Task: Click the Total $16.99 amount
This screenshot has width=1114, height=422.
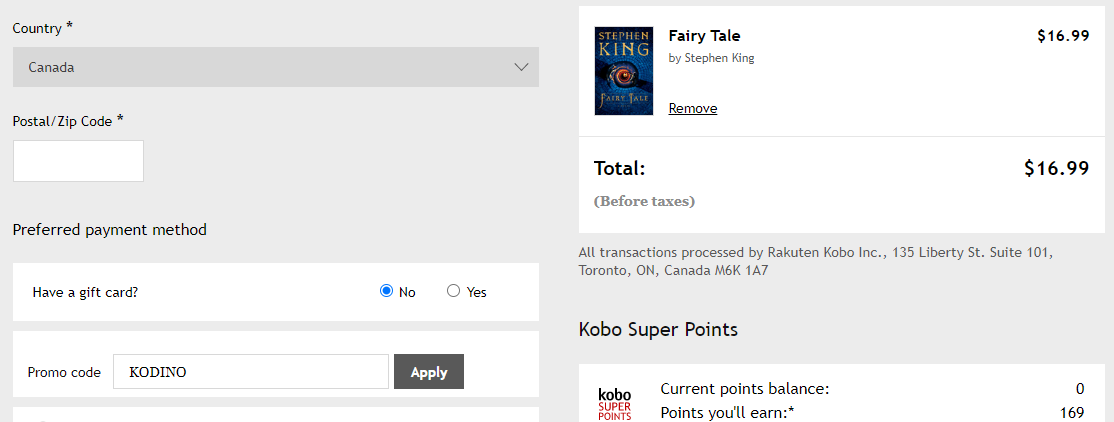Action: 1056,168
